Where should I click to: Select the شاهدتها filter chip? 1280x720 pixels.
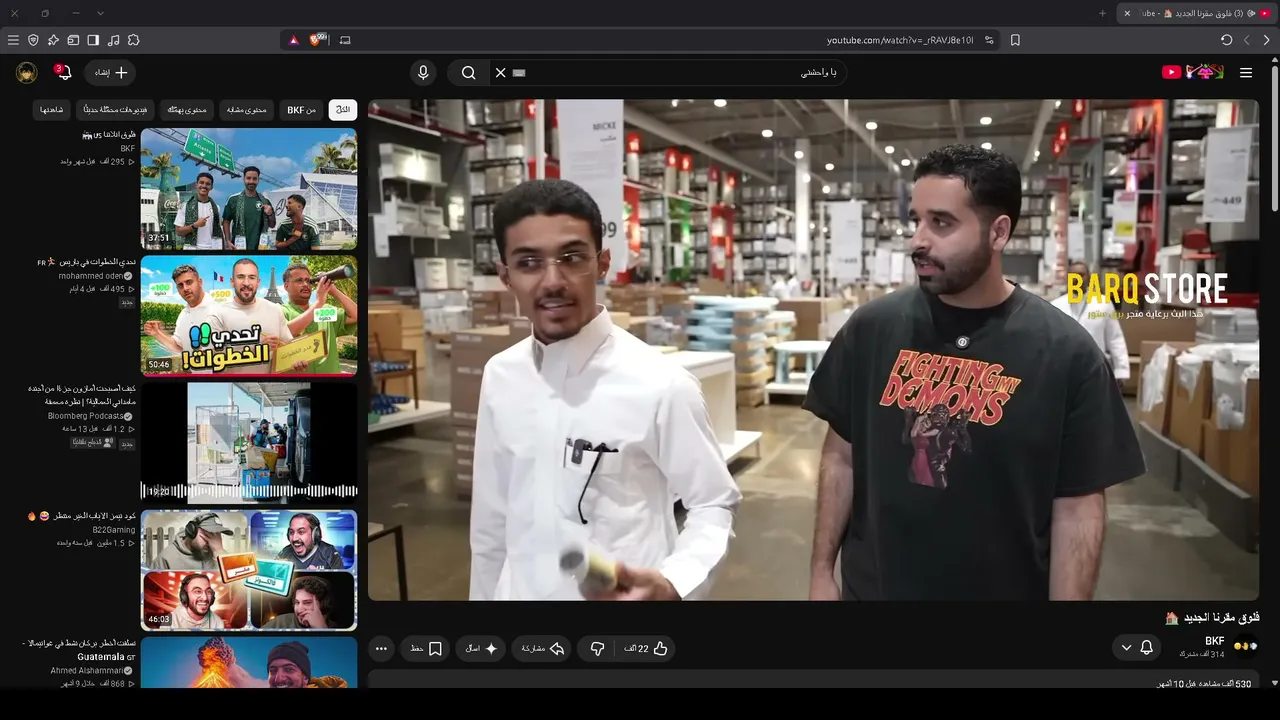pos(52,110)
